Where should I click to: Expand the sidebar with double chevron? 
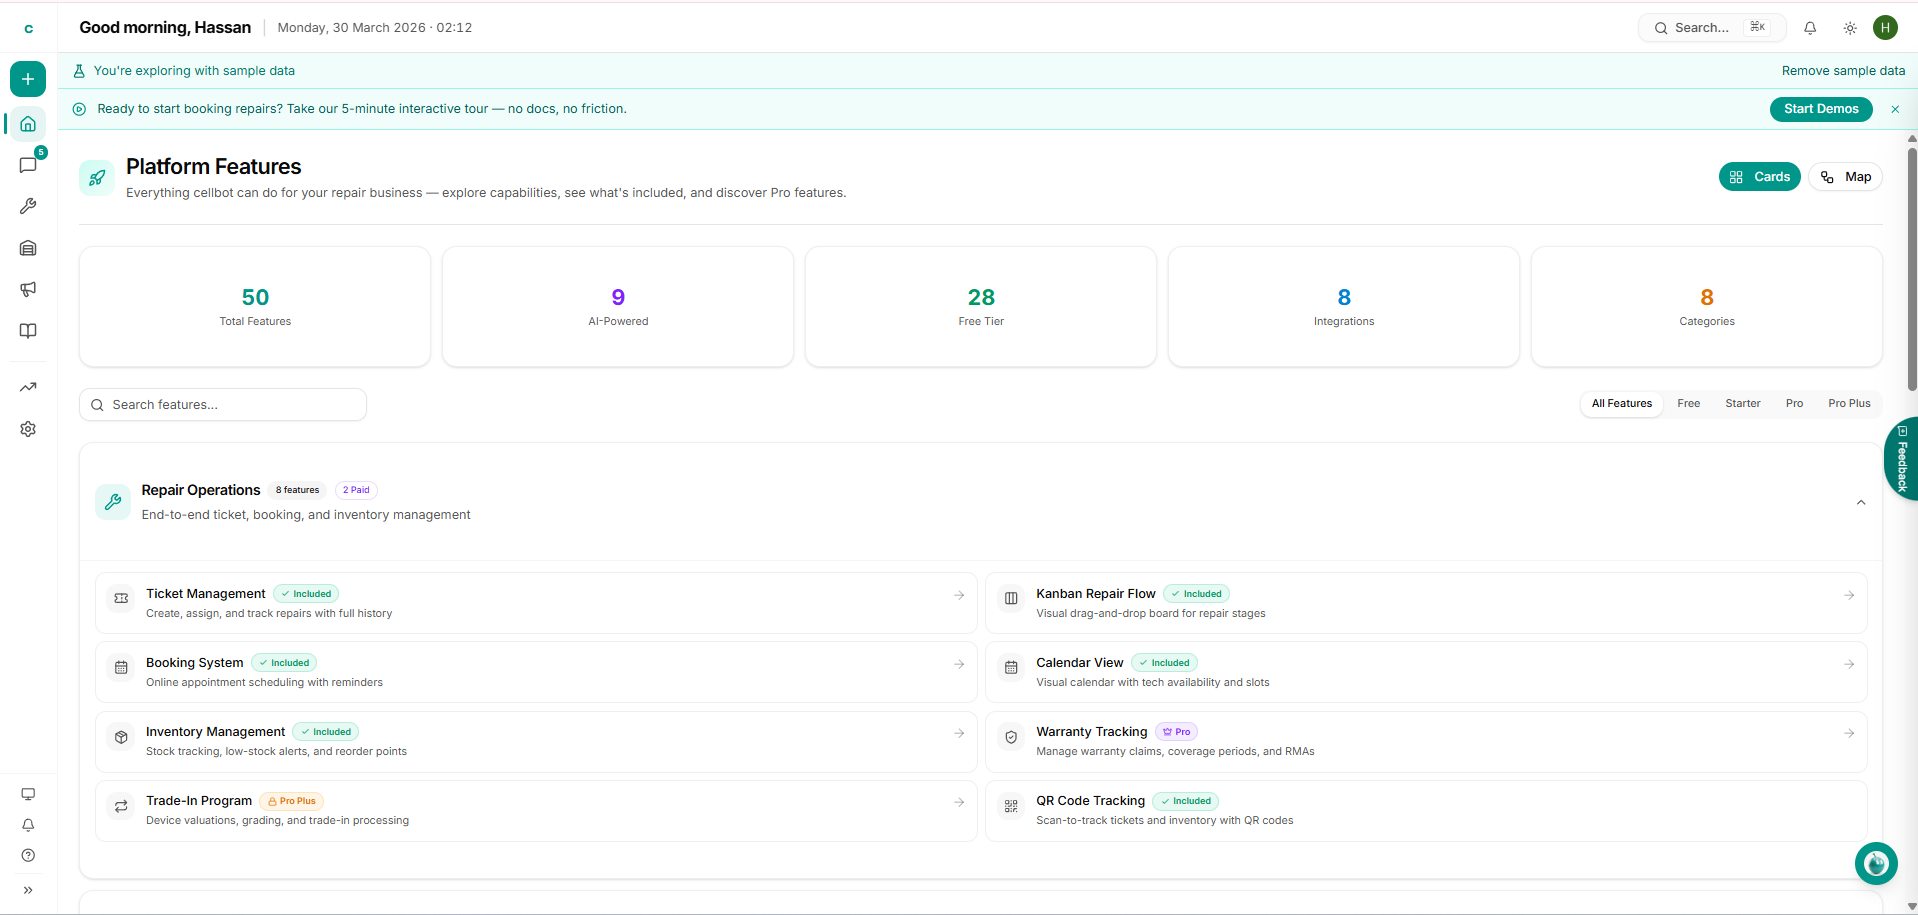coord(28,890)
